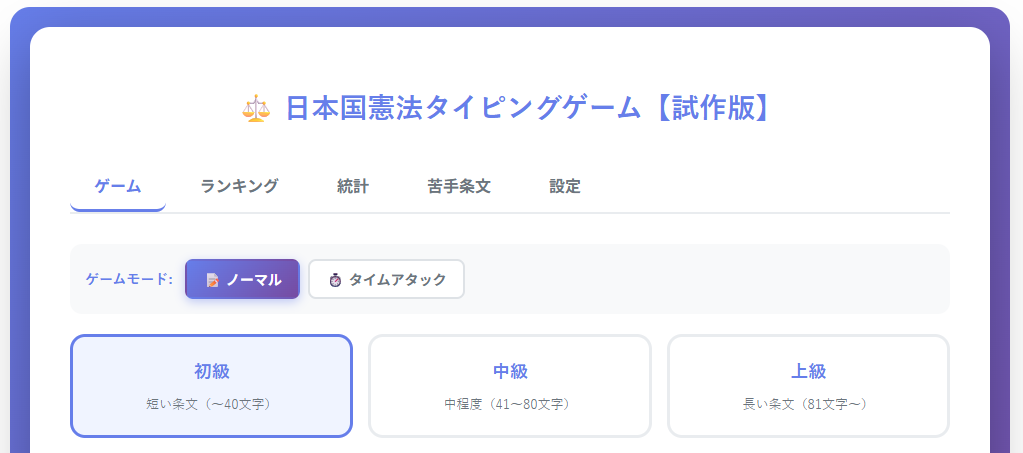Choose the 初級 difficulty card

(211, 386)
